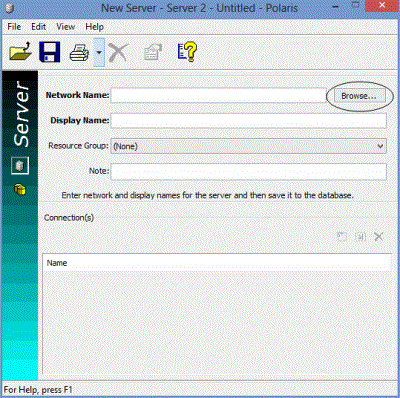This screenshot has height=398, width=400.
Task: Select the Server view icon in the sidebar
Action: [x=20, y=166]
